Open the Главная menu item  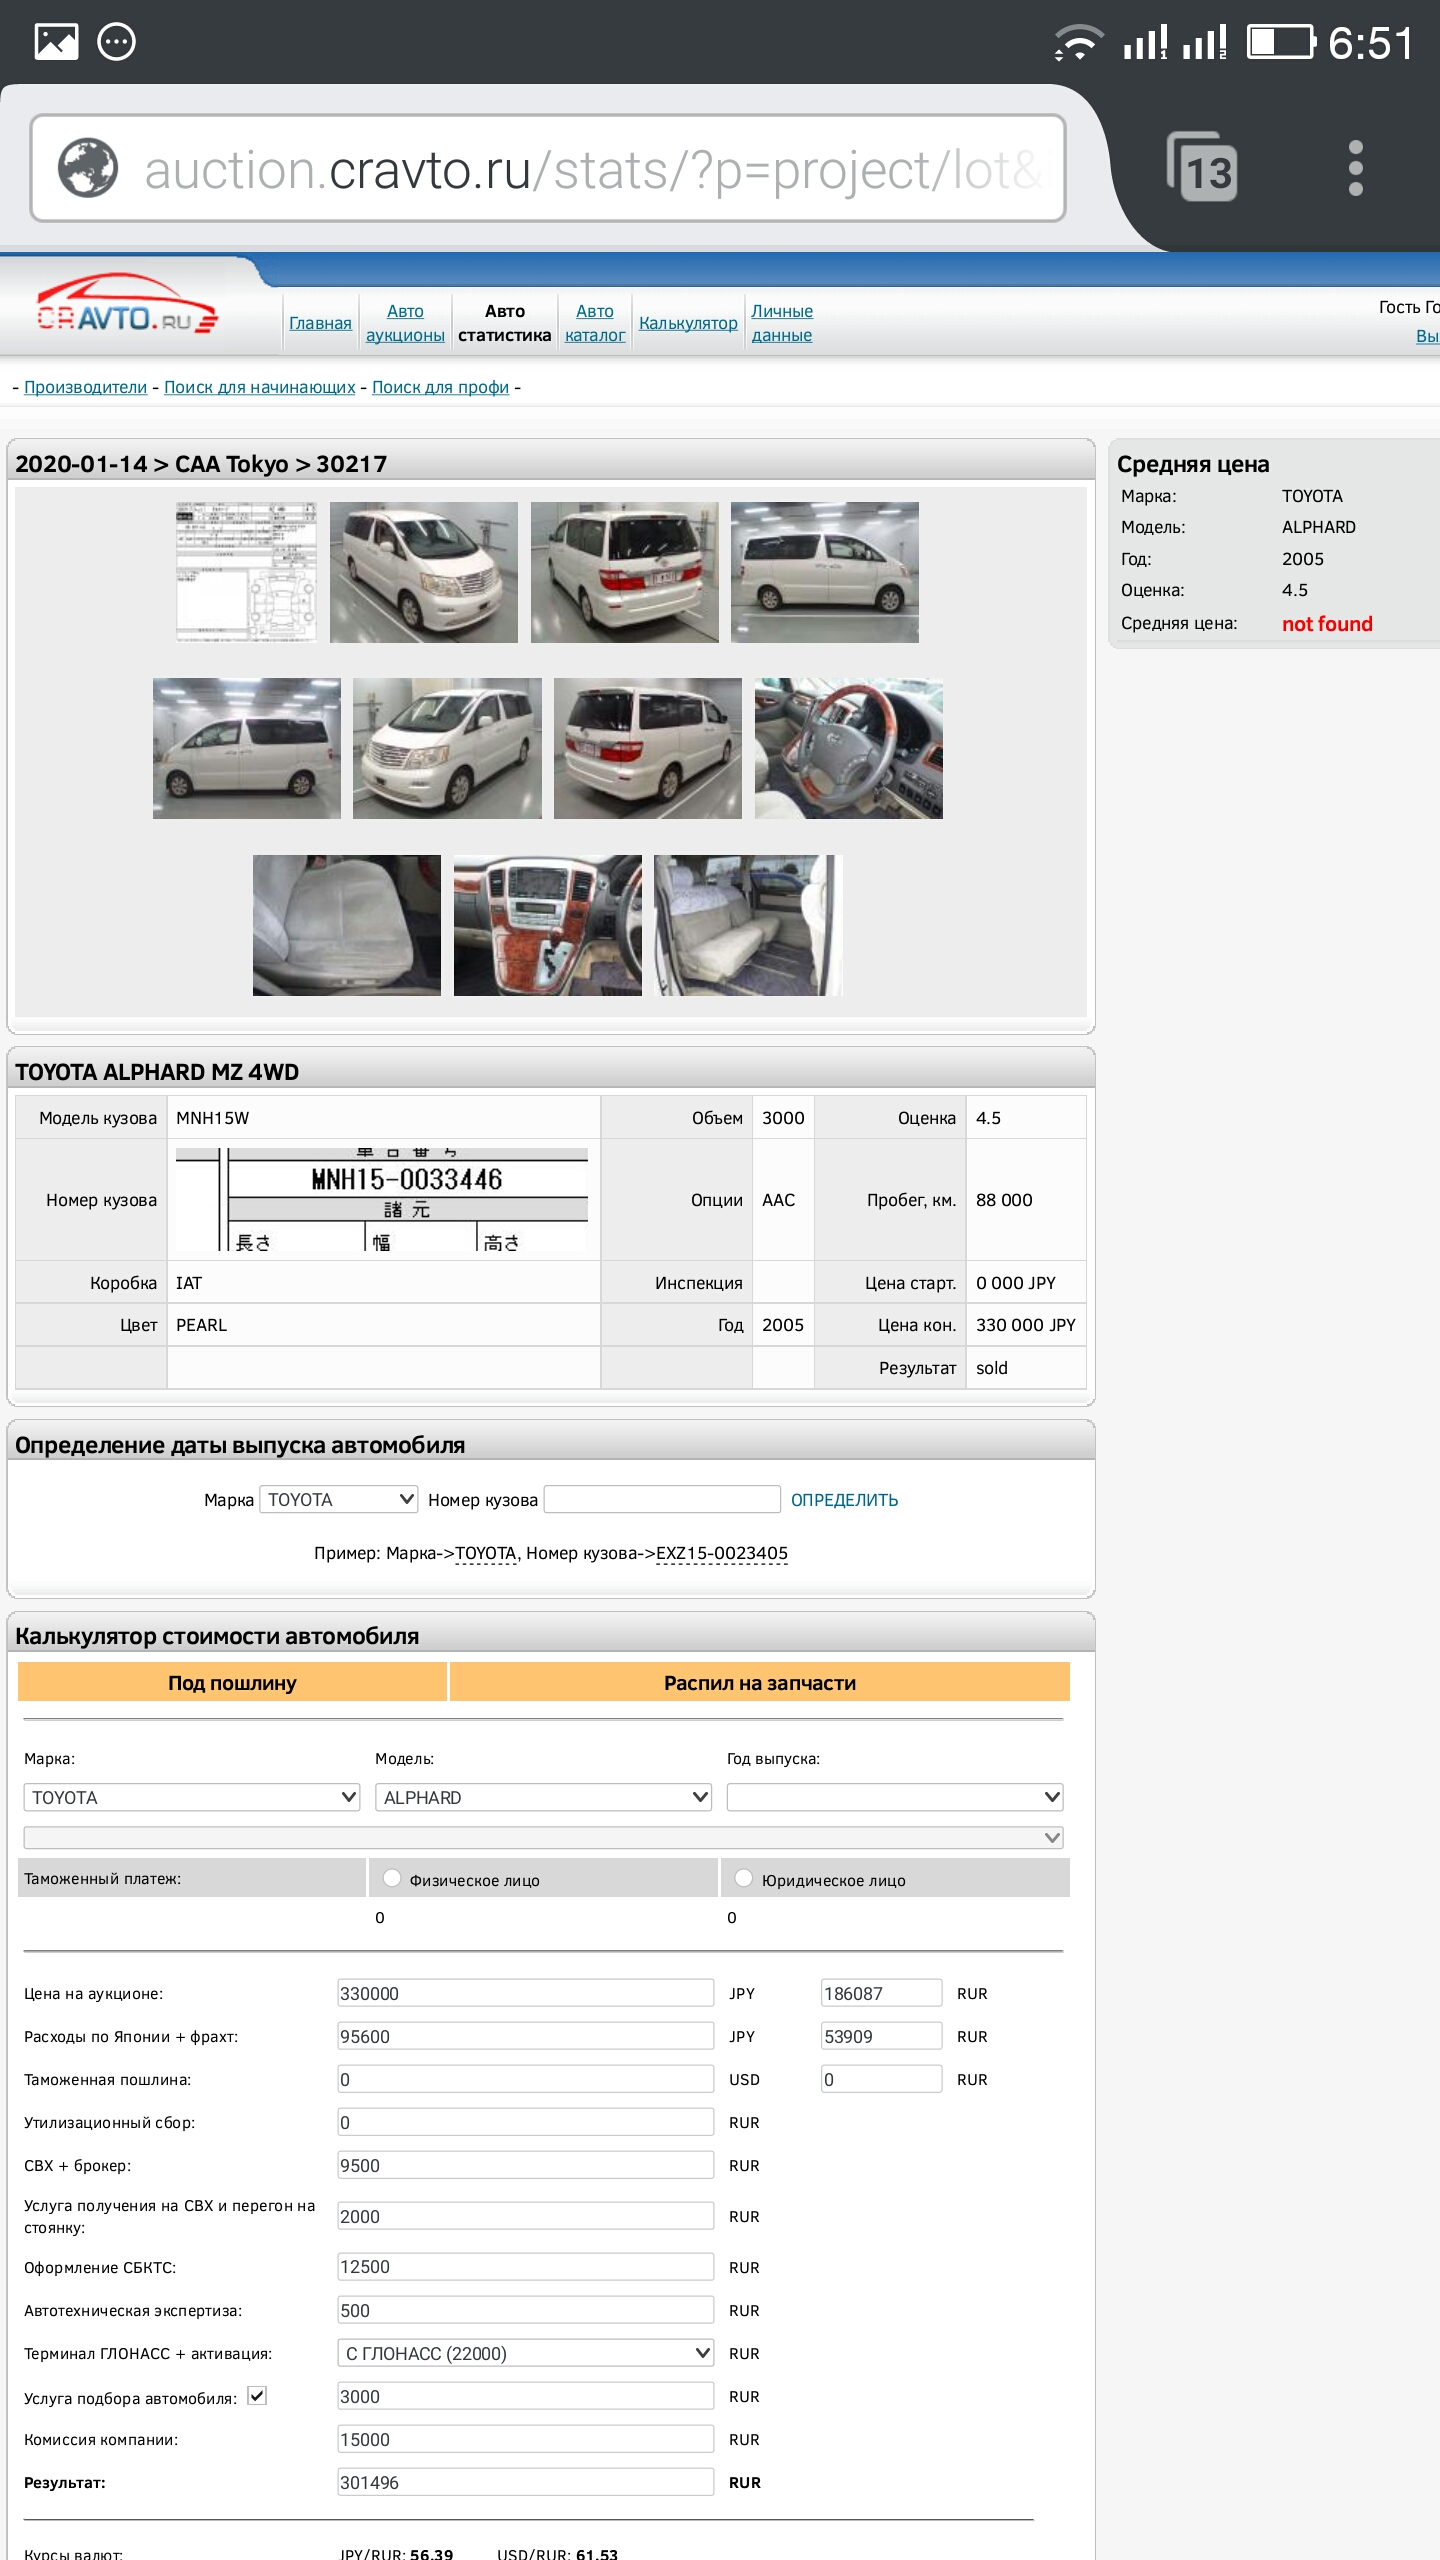(x=320, y=323)
